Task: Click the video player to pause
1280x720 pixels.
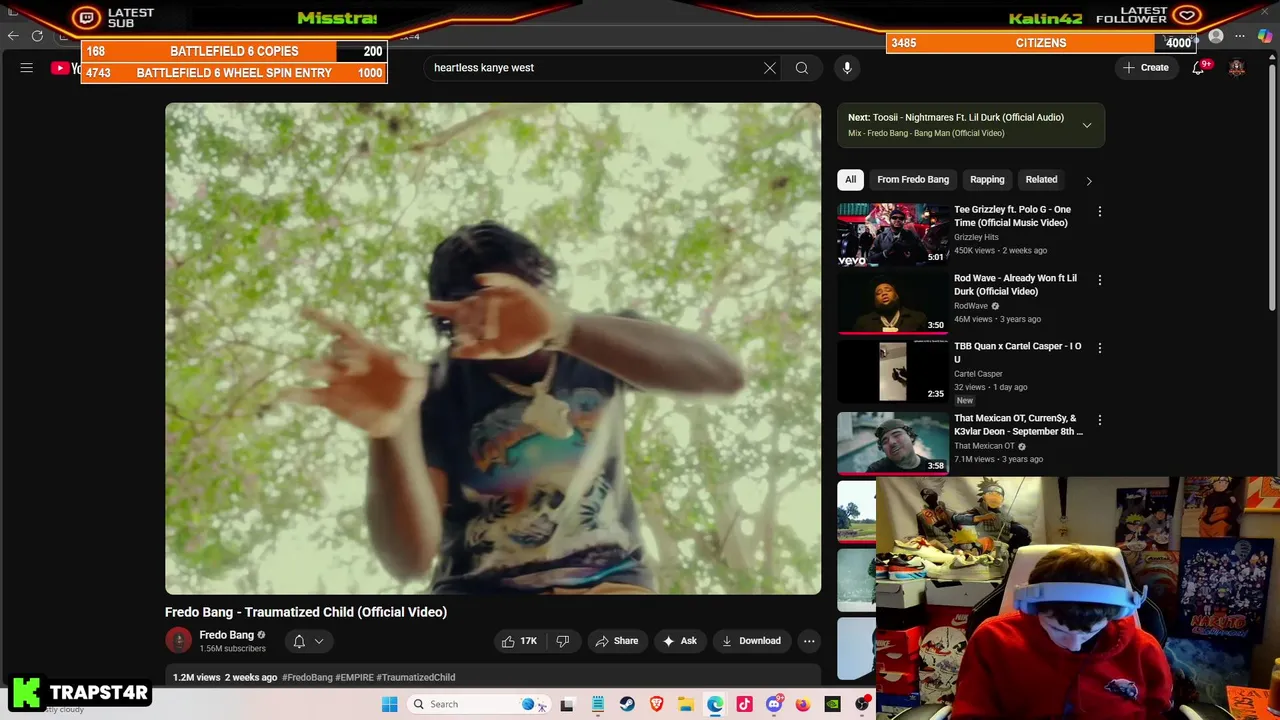Action: point(493,348)
